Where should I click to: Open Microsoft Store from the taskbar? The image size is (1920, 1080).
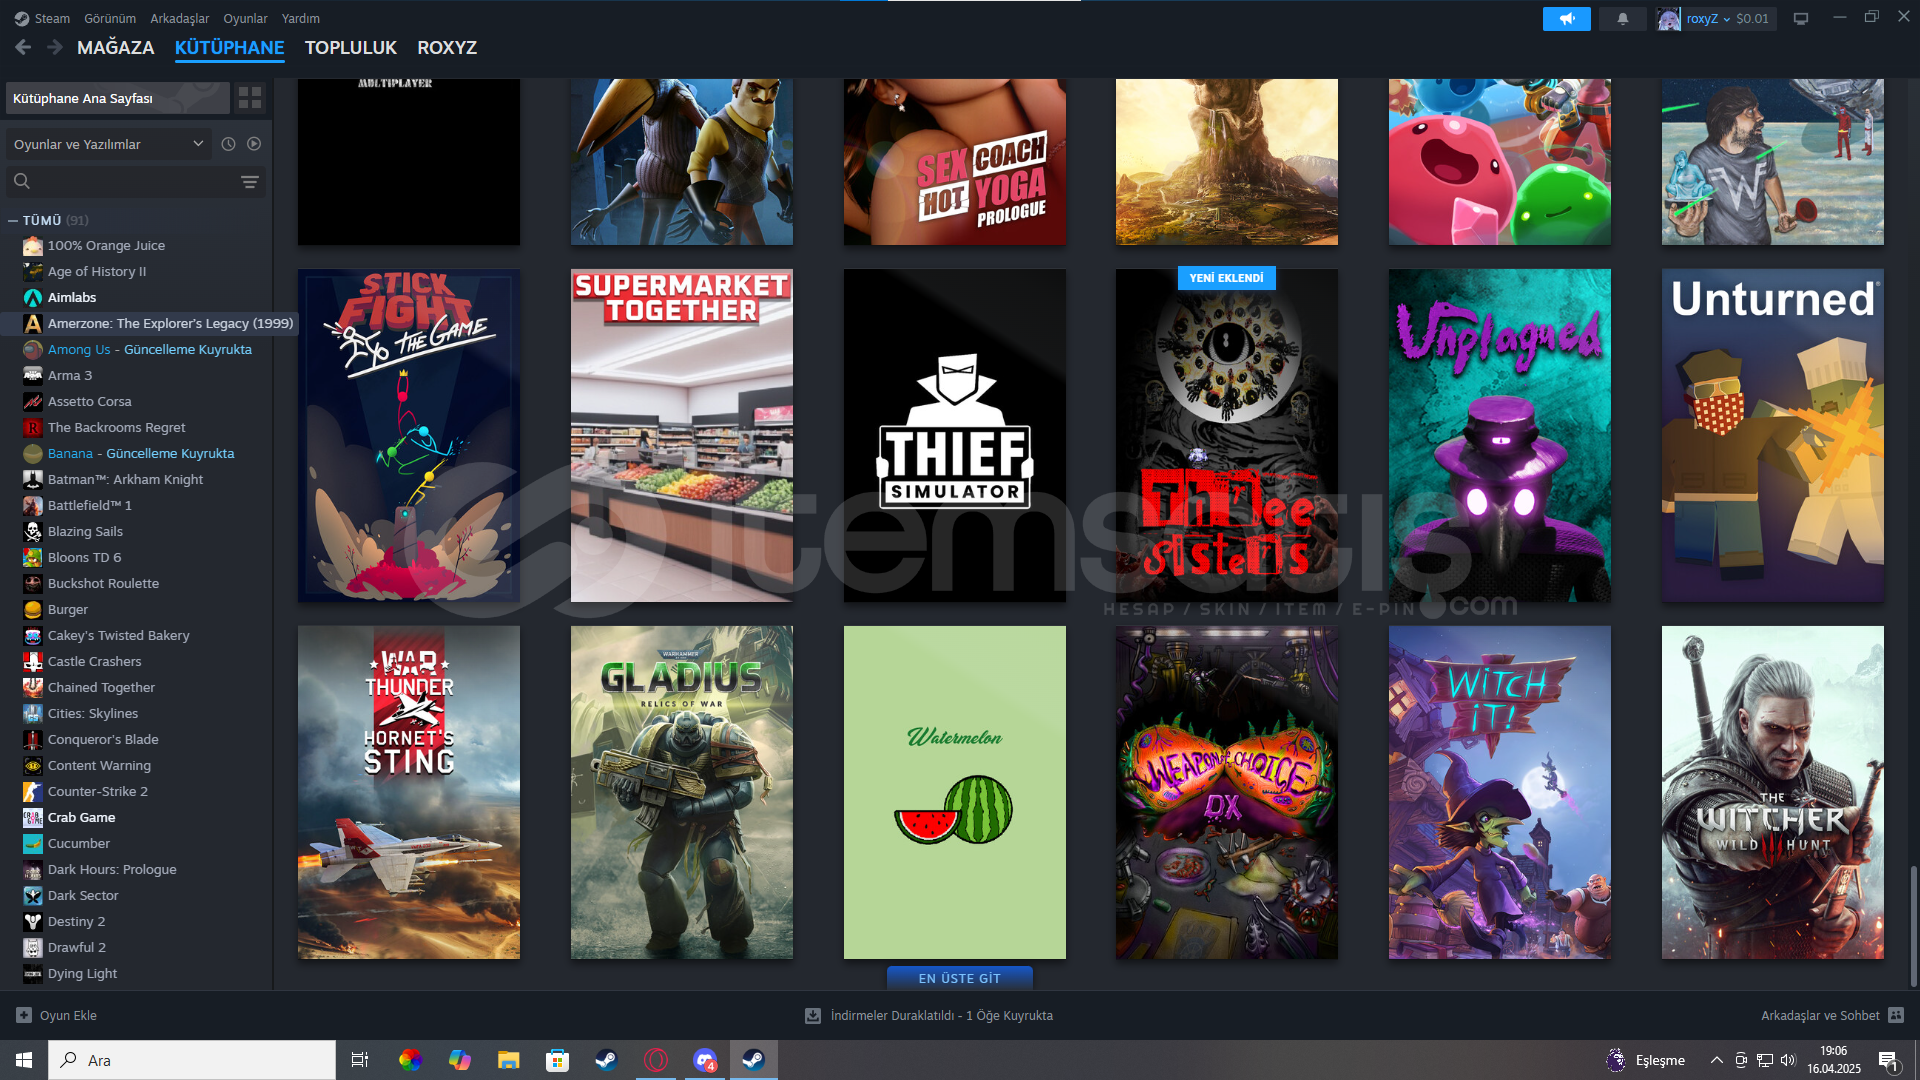click(557, 1060)
